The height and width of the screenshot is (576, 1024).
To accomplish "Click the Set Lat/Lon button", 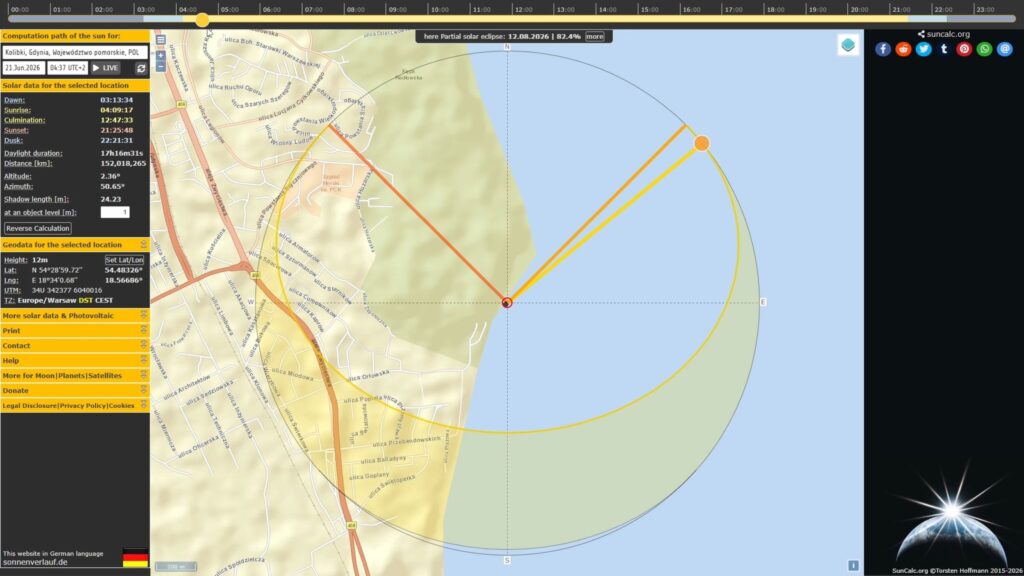I will click(x=124, y=260).
